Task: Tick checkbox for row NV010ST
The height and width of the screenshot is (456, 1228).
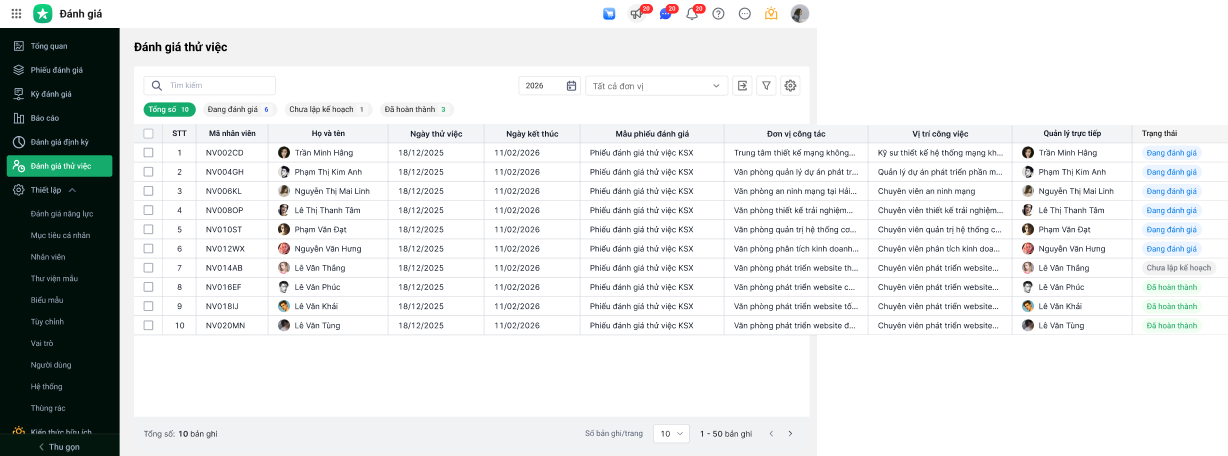Action: [148, 229]
